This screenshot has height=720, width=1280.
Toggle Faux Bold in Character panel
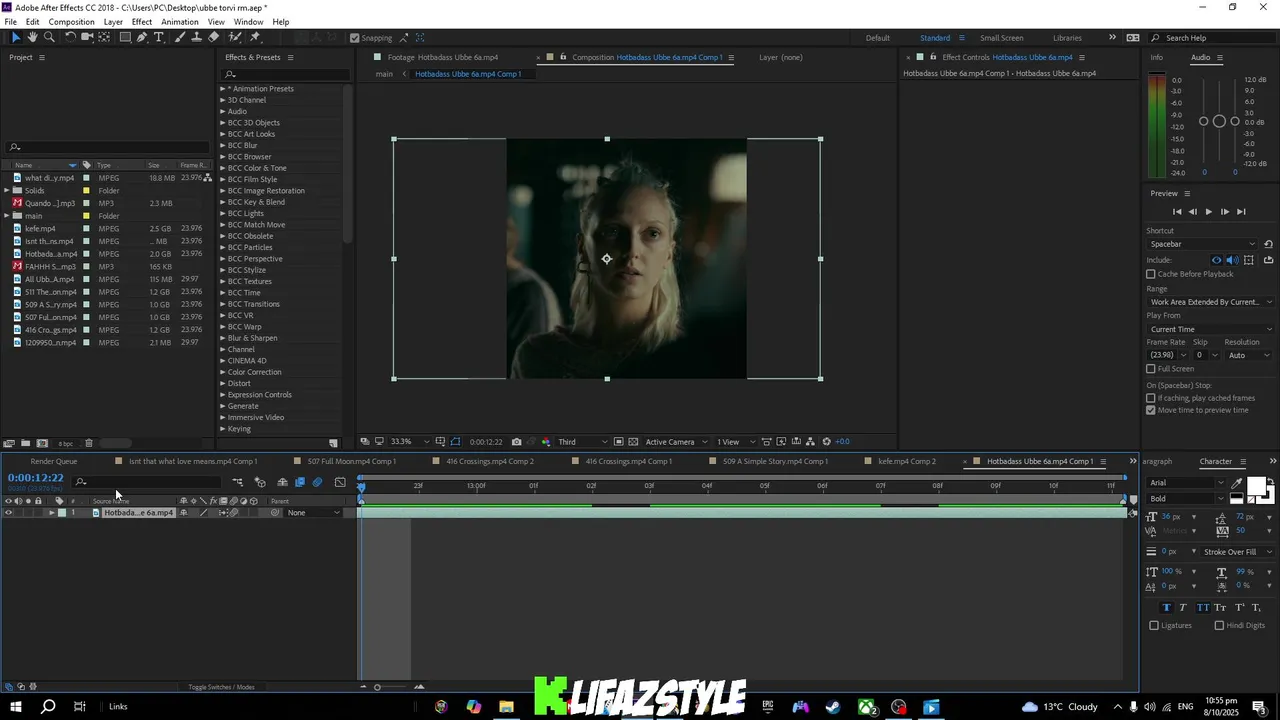coord(1166,607)
